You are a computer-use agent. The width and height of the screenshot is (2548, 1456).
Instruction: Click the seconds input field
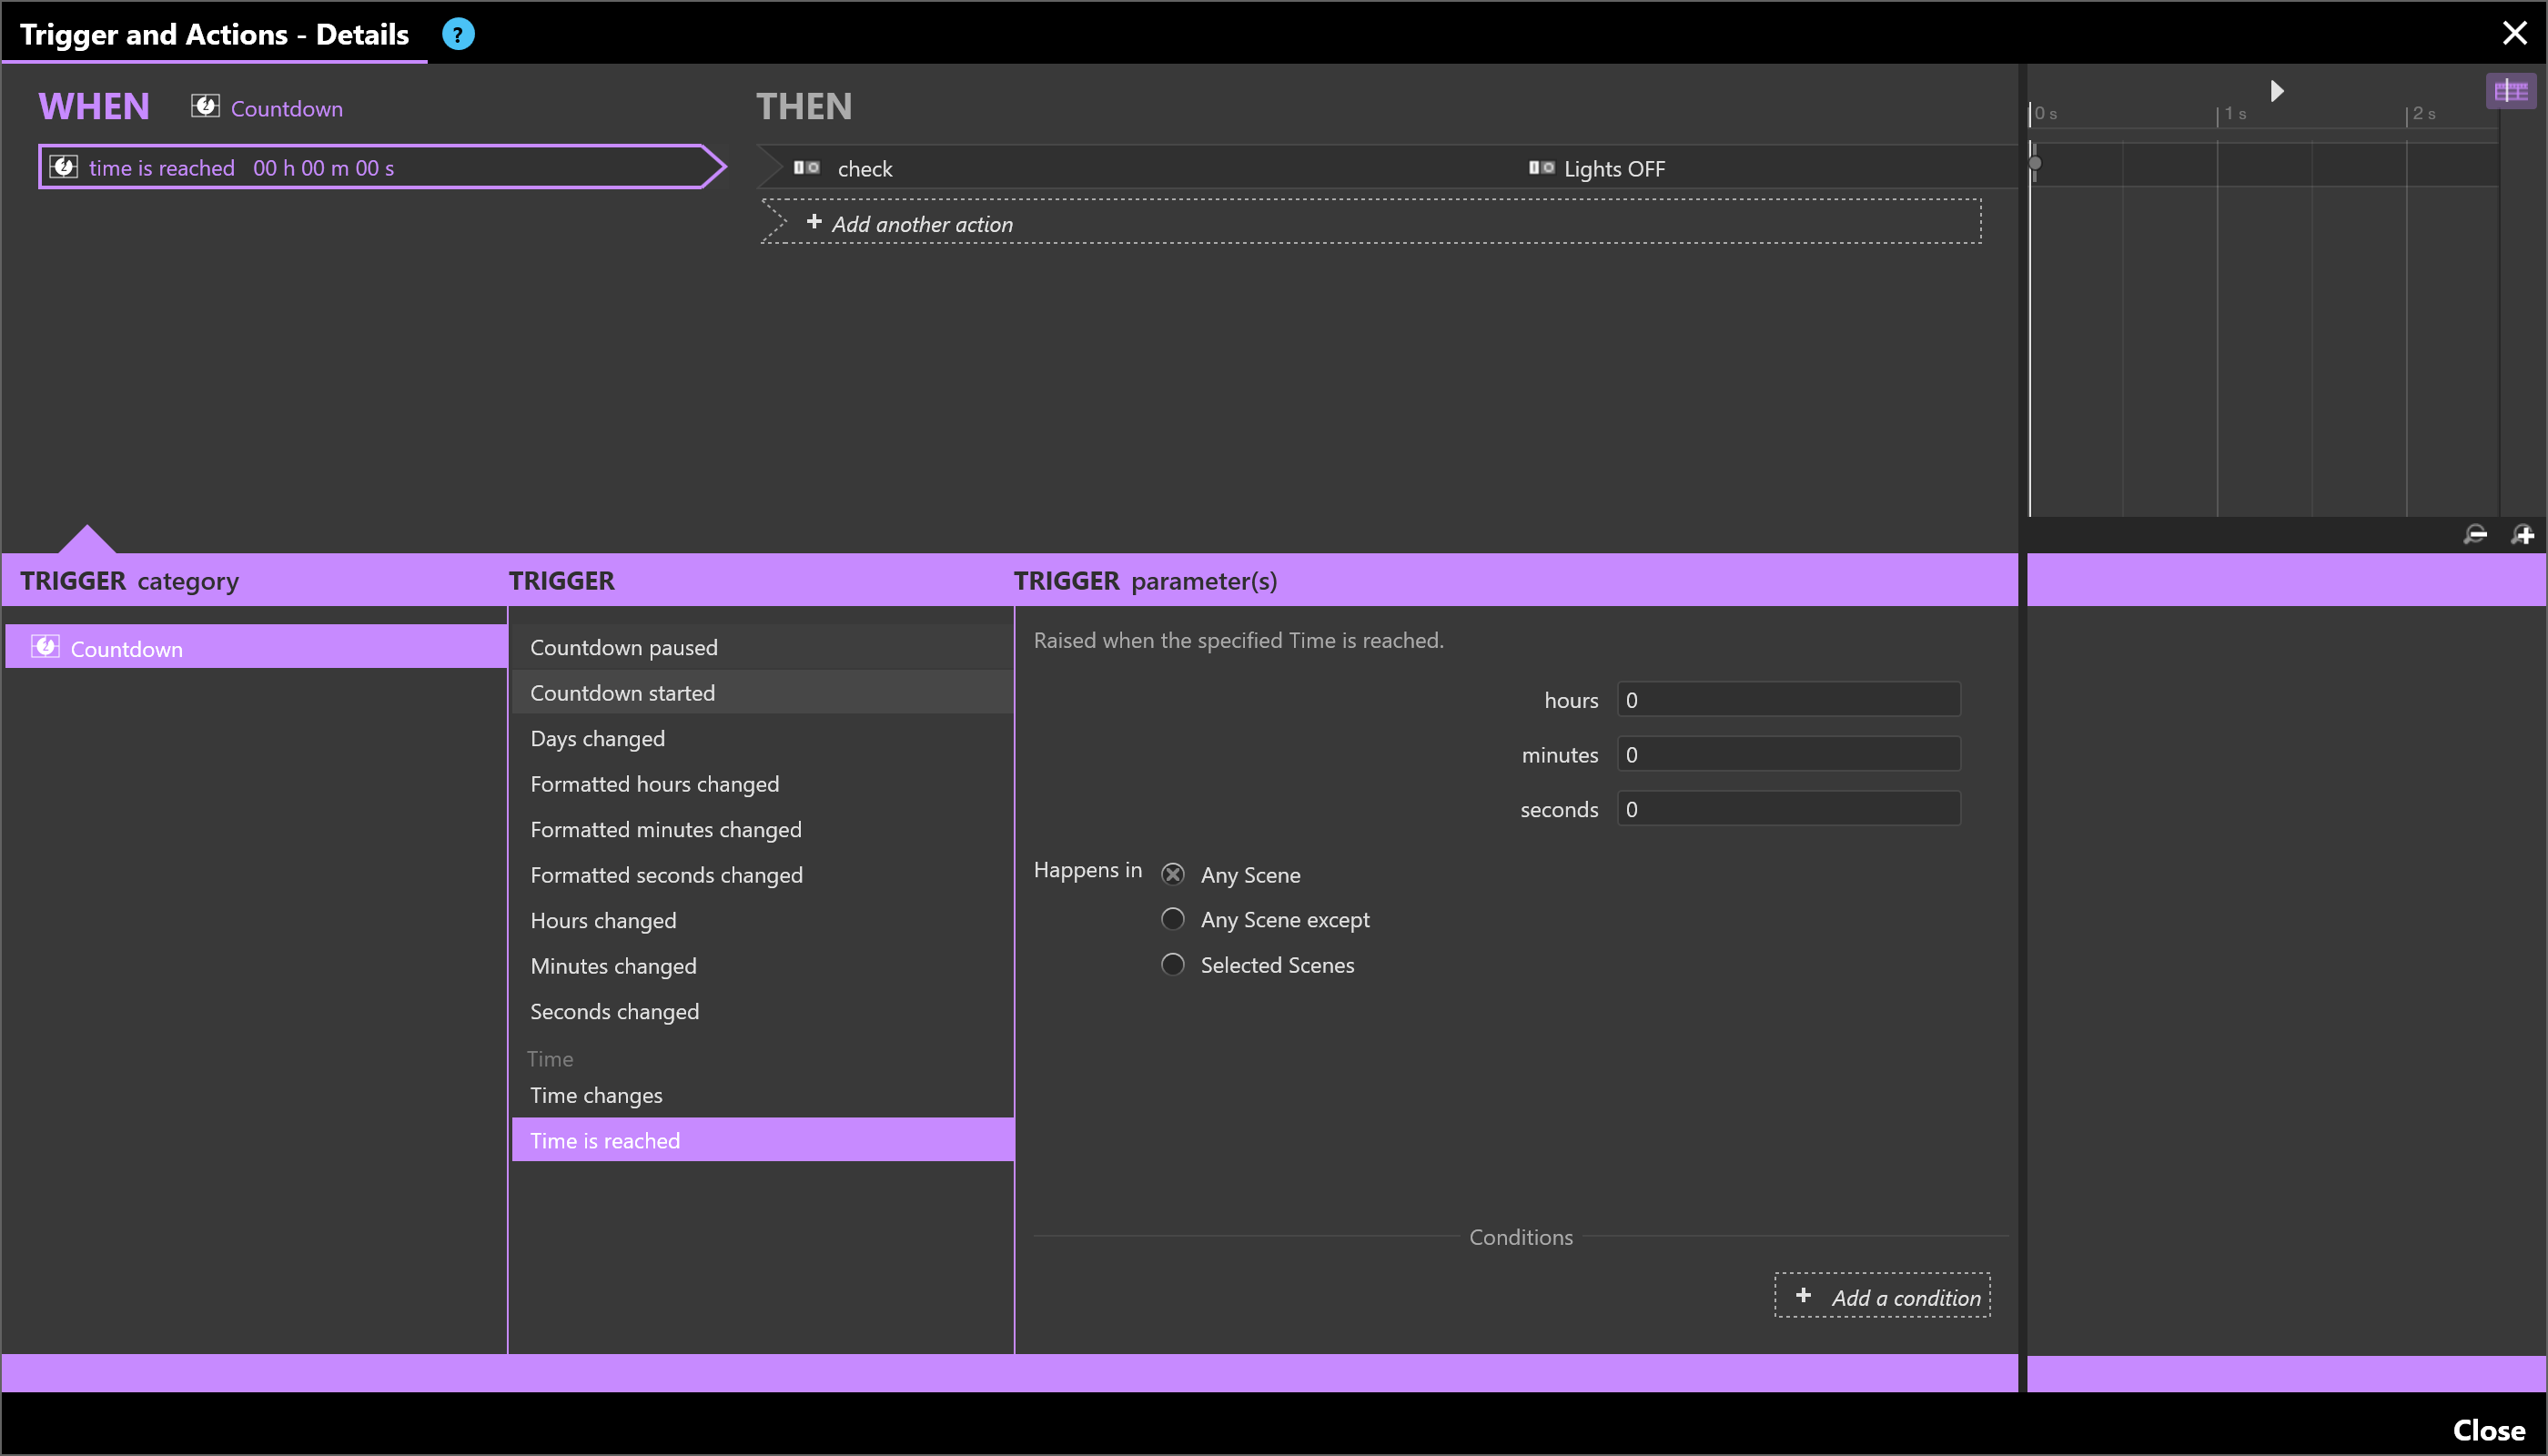pyautogui.click(x=1789, y=809)
